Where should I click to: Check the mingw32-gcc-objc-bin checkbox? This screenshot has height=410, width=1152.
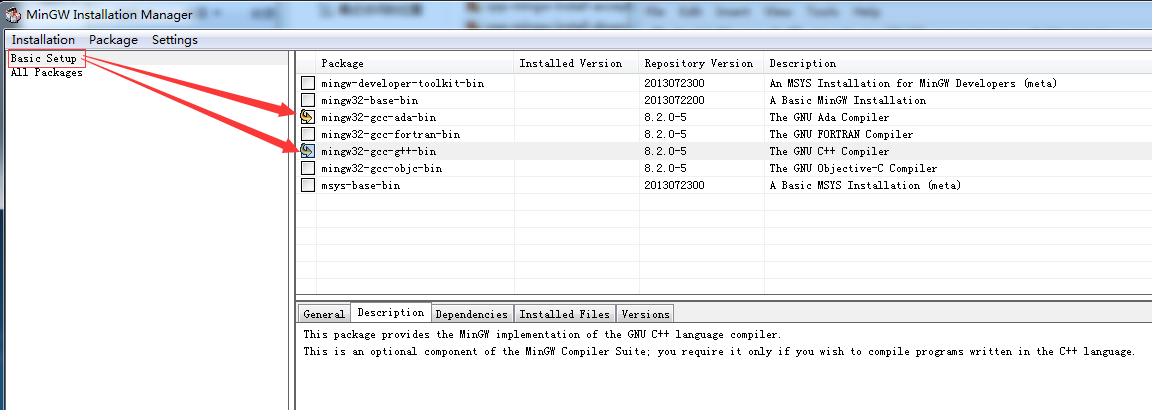click(308, 168)
